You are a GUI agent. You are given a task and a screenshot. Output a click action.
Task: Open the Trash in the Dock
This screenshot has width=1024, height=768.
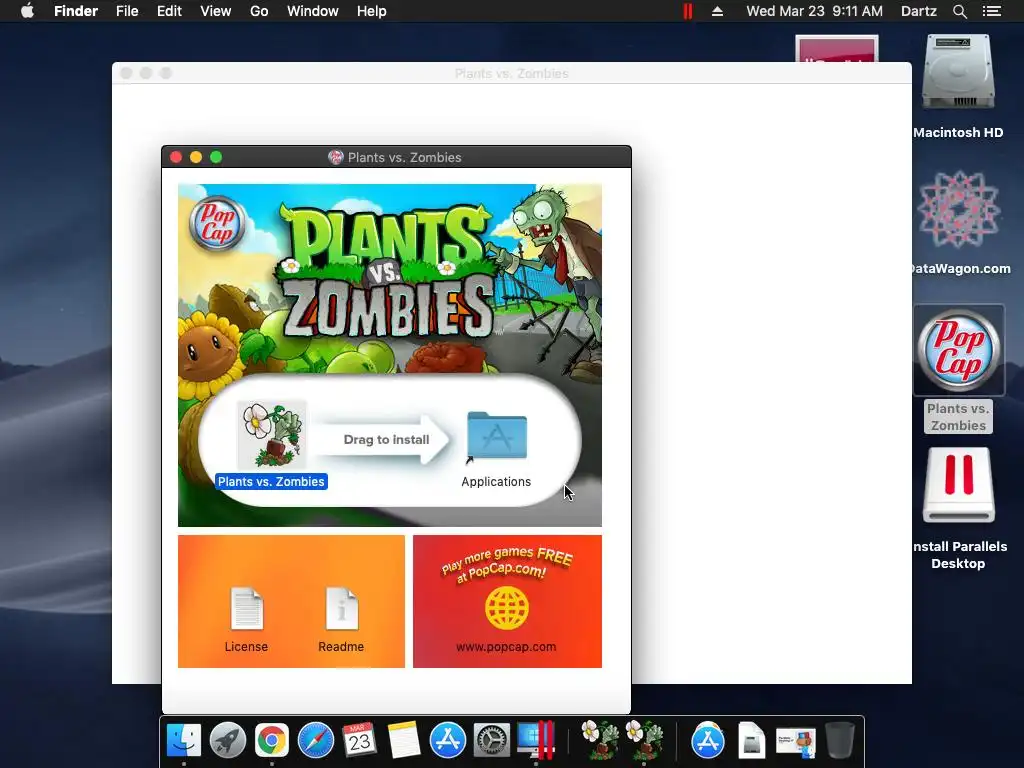coord(840,741)
